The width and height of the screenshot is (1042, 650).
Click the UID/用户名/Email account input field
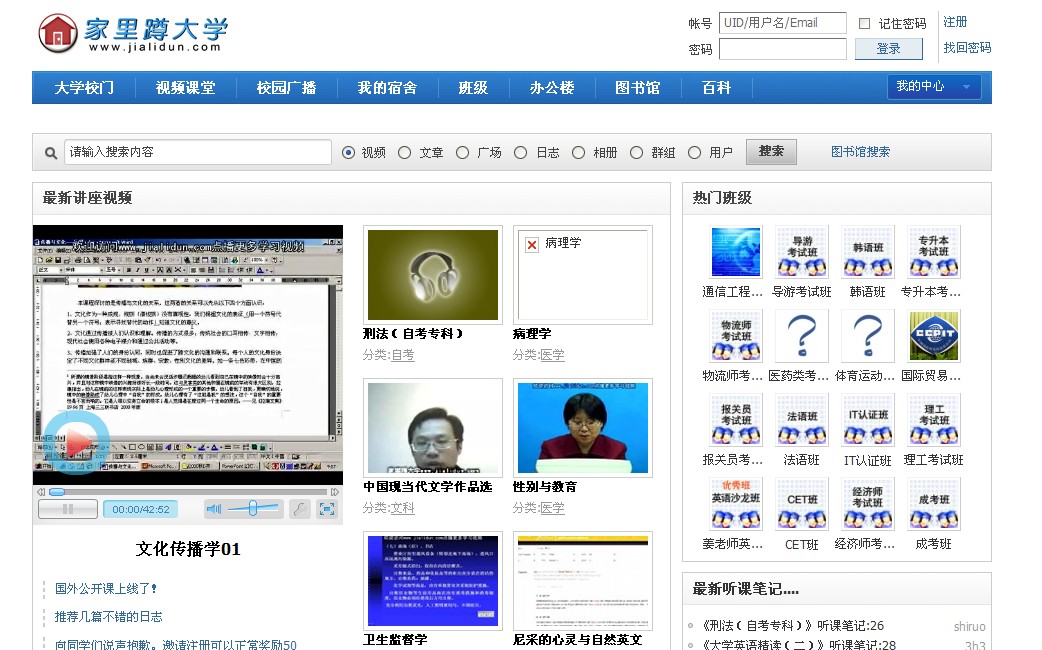pos(783,22)
